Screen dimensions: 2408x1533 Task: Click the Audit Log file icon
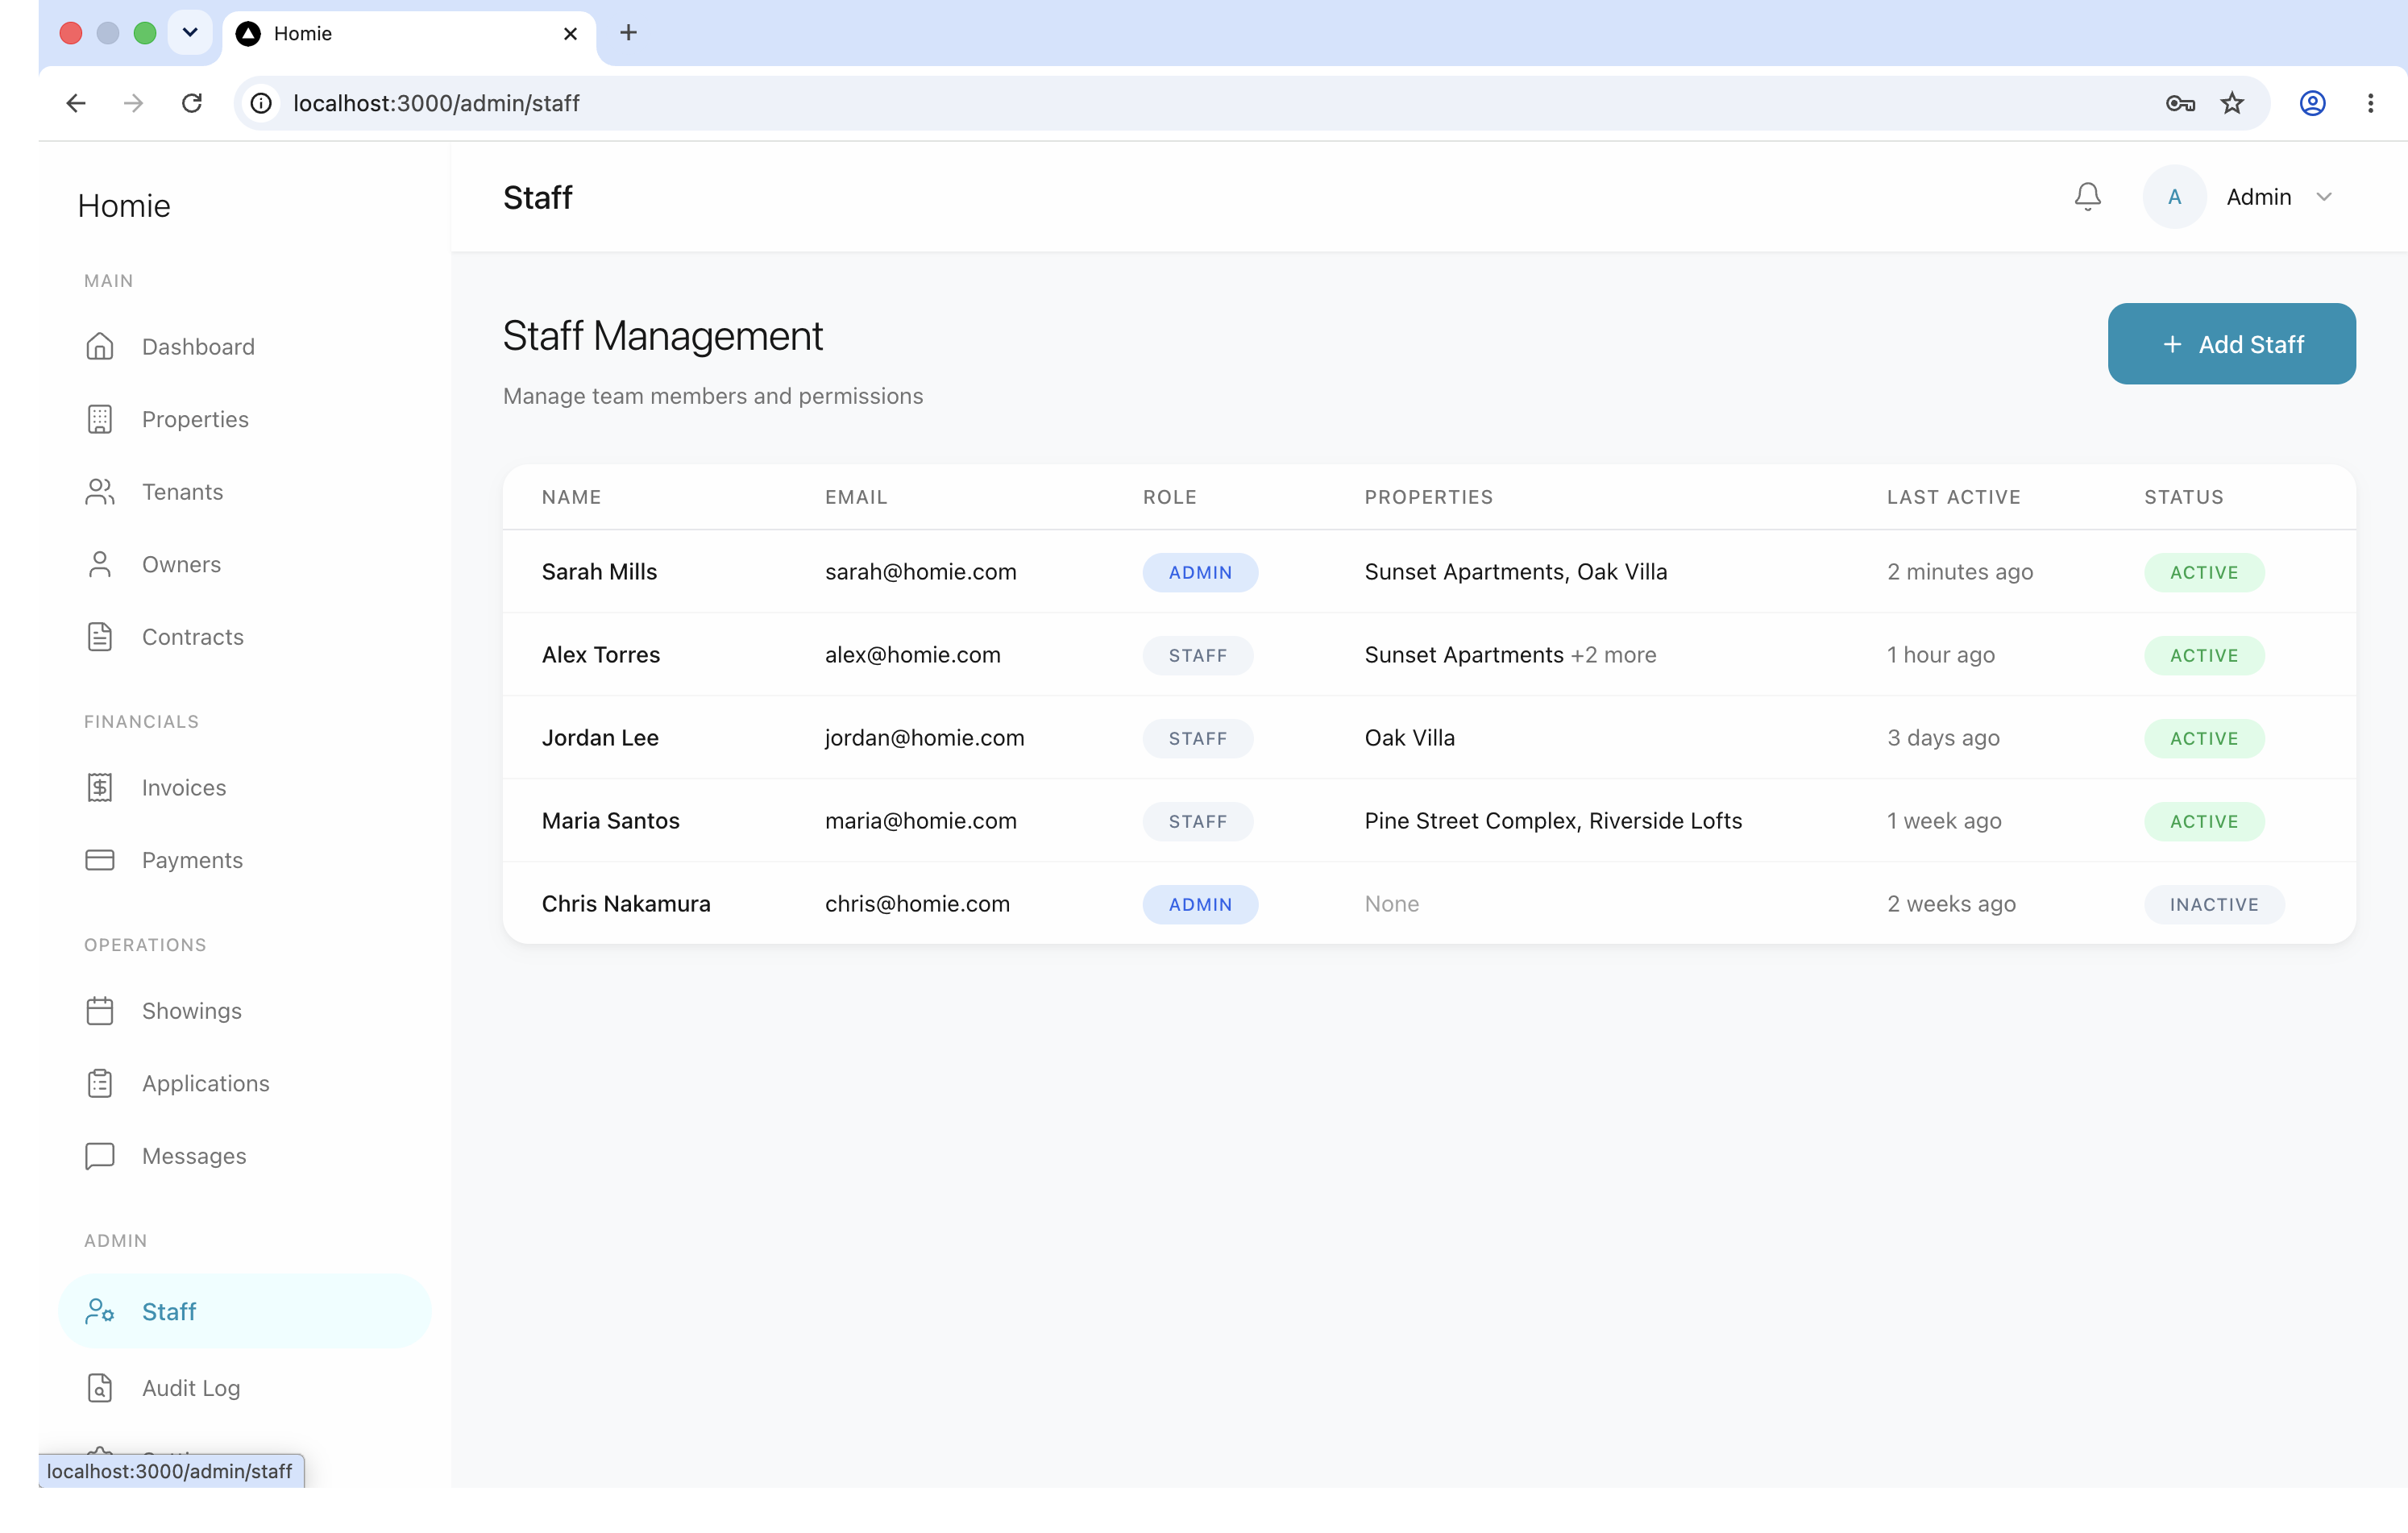(x=100, y=1388)
